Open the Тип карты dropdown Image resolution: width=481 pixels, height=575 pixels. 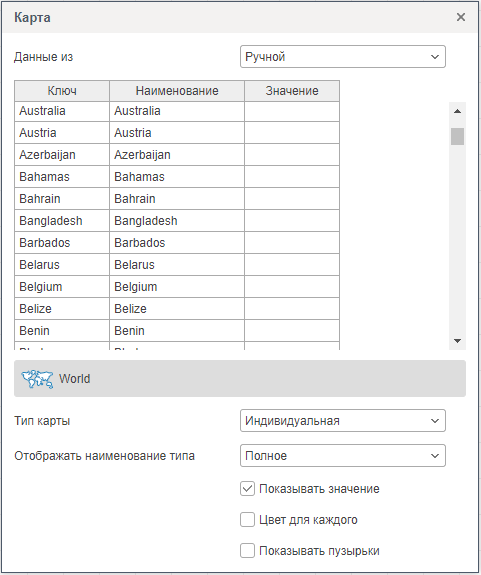(x=343, y=421)
